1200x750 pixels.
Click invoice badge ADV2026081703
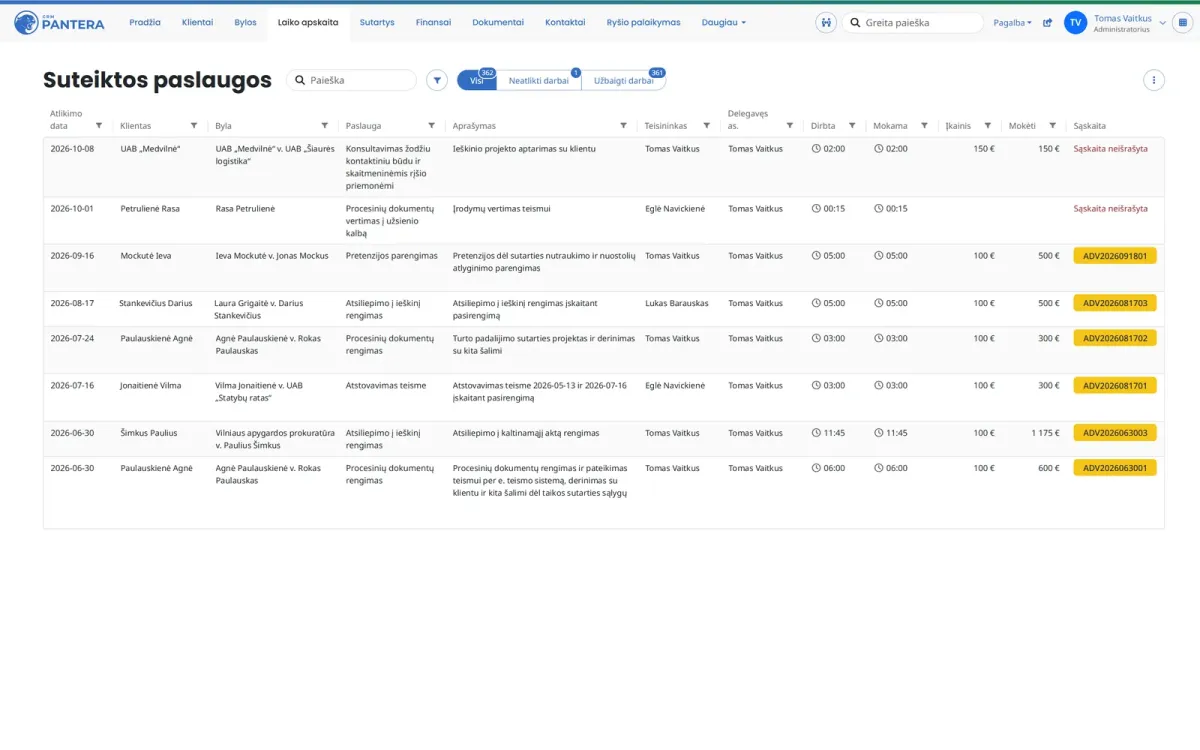(x=1115, y=303)
